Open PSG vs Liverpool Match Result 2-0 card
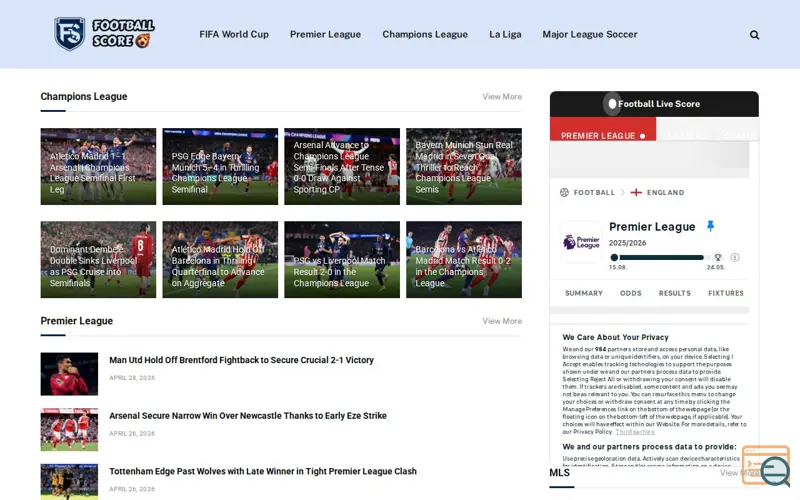800x500 pixels. [342, 259]
